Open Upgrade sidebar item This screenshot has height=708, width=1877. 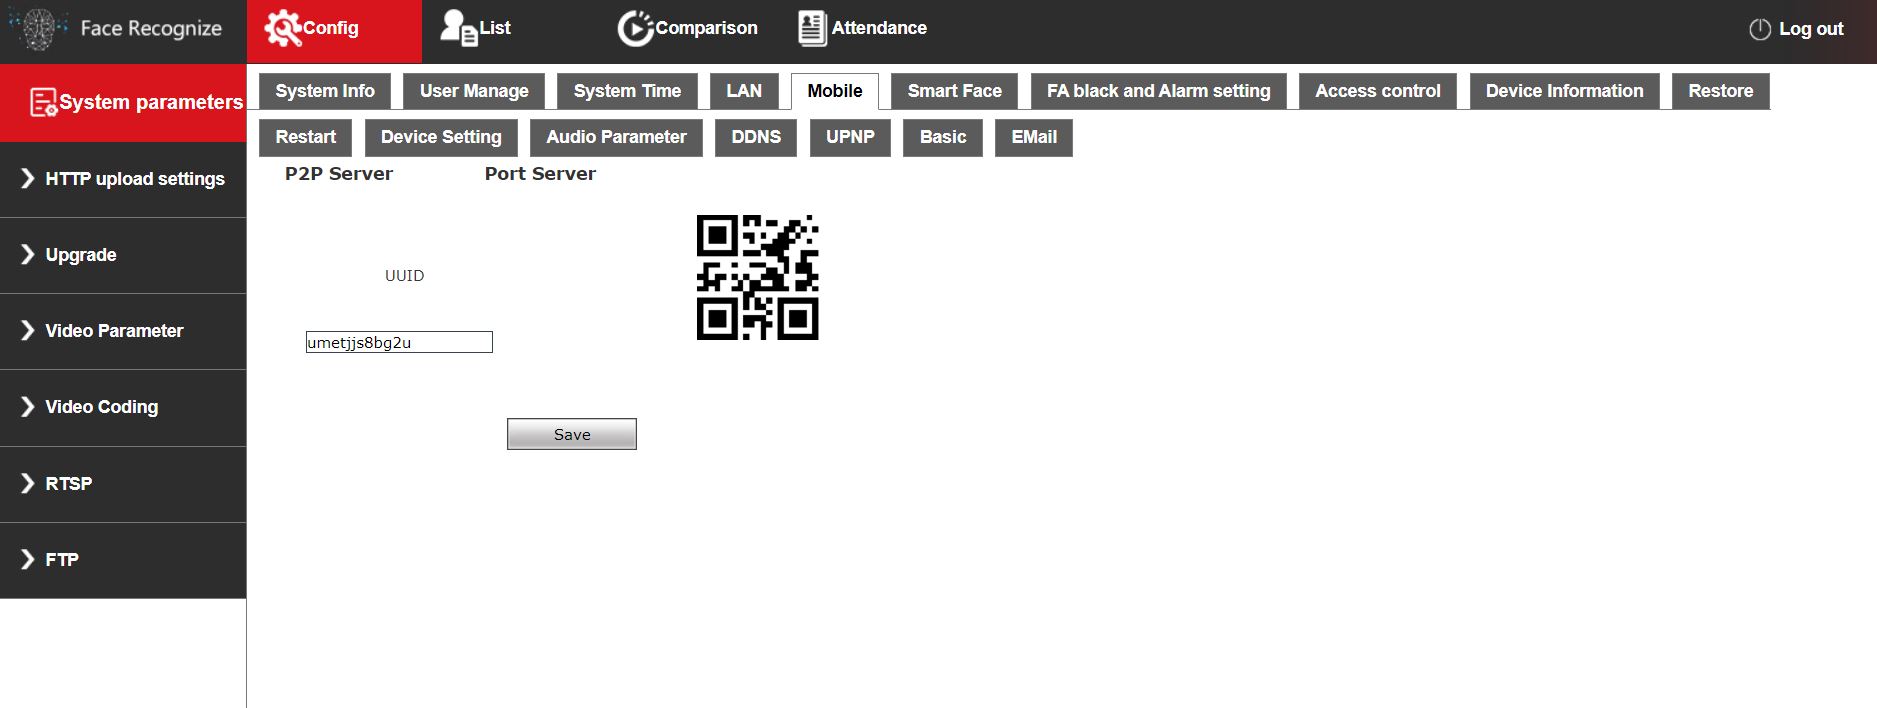[x=123, y=255]
